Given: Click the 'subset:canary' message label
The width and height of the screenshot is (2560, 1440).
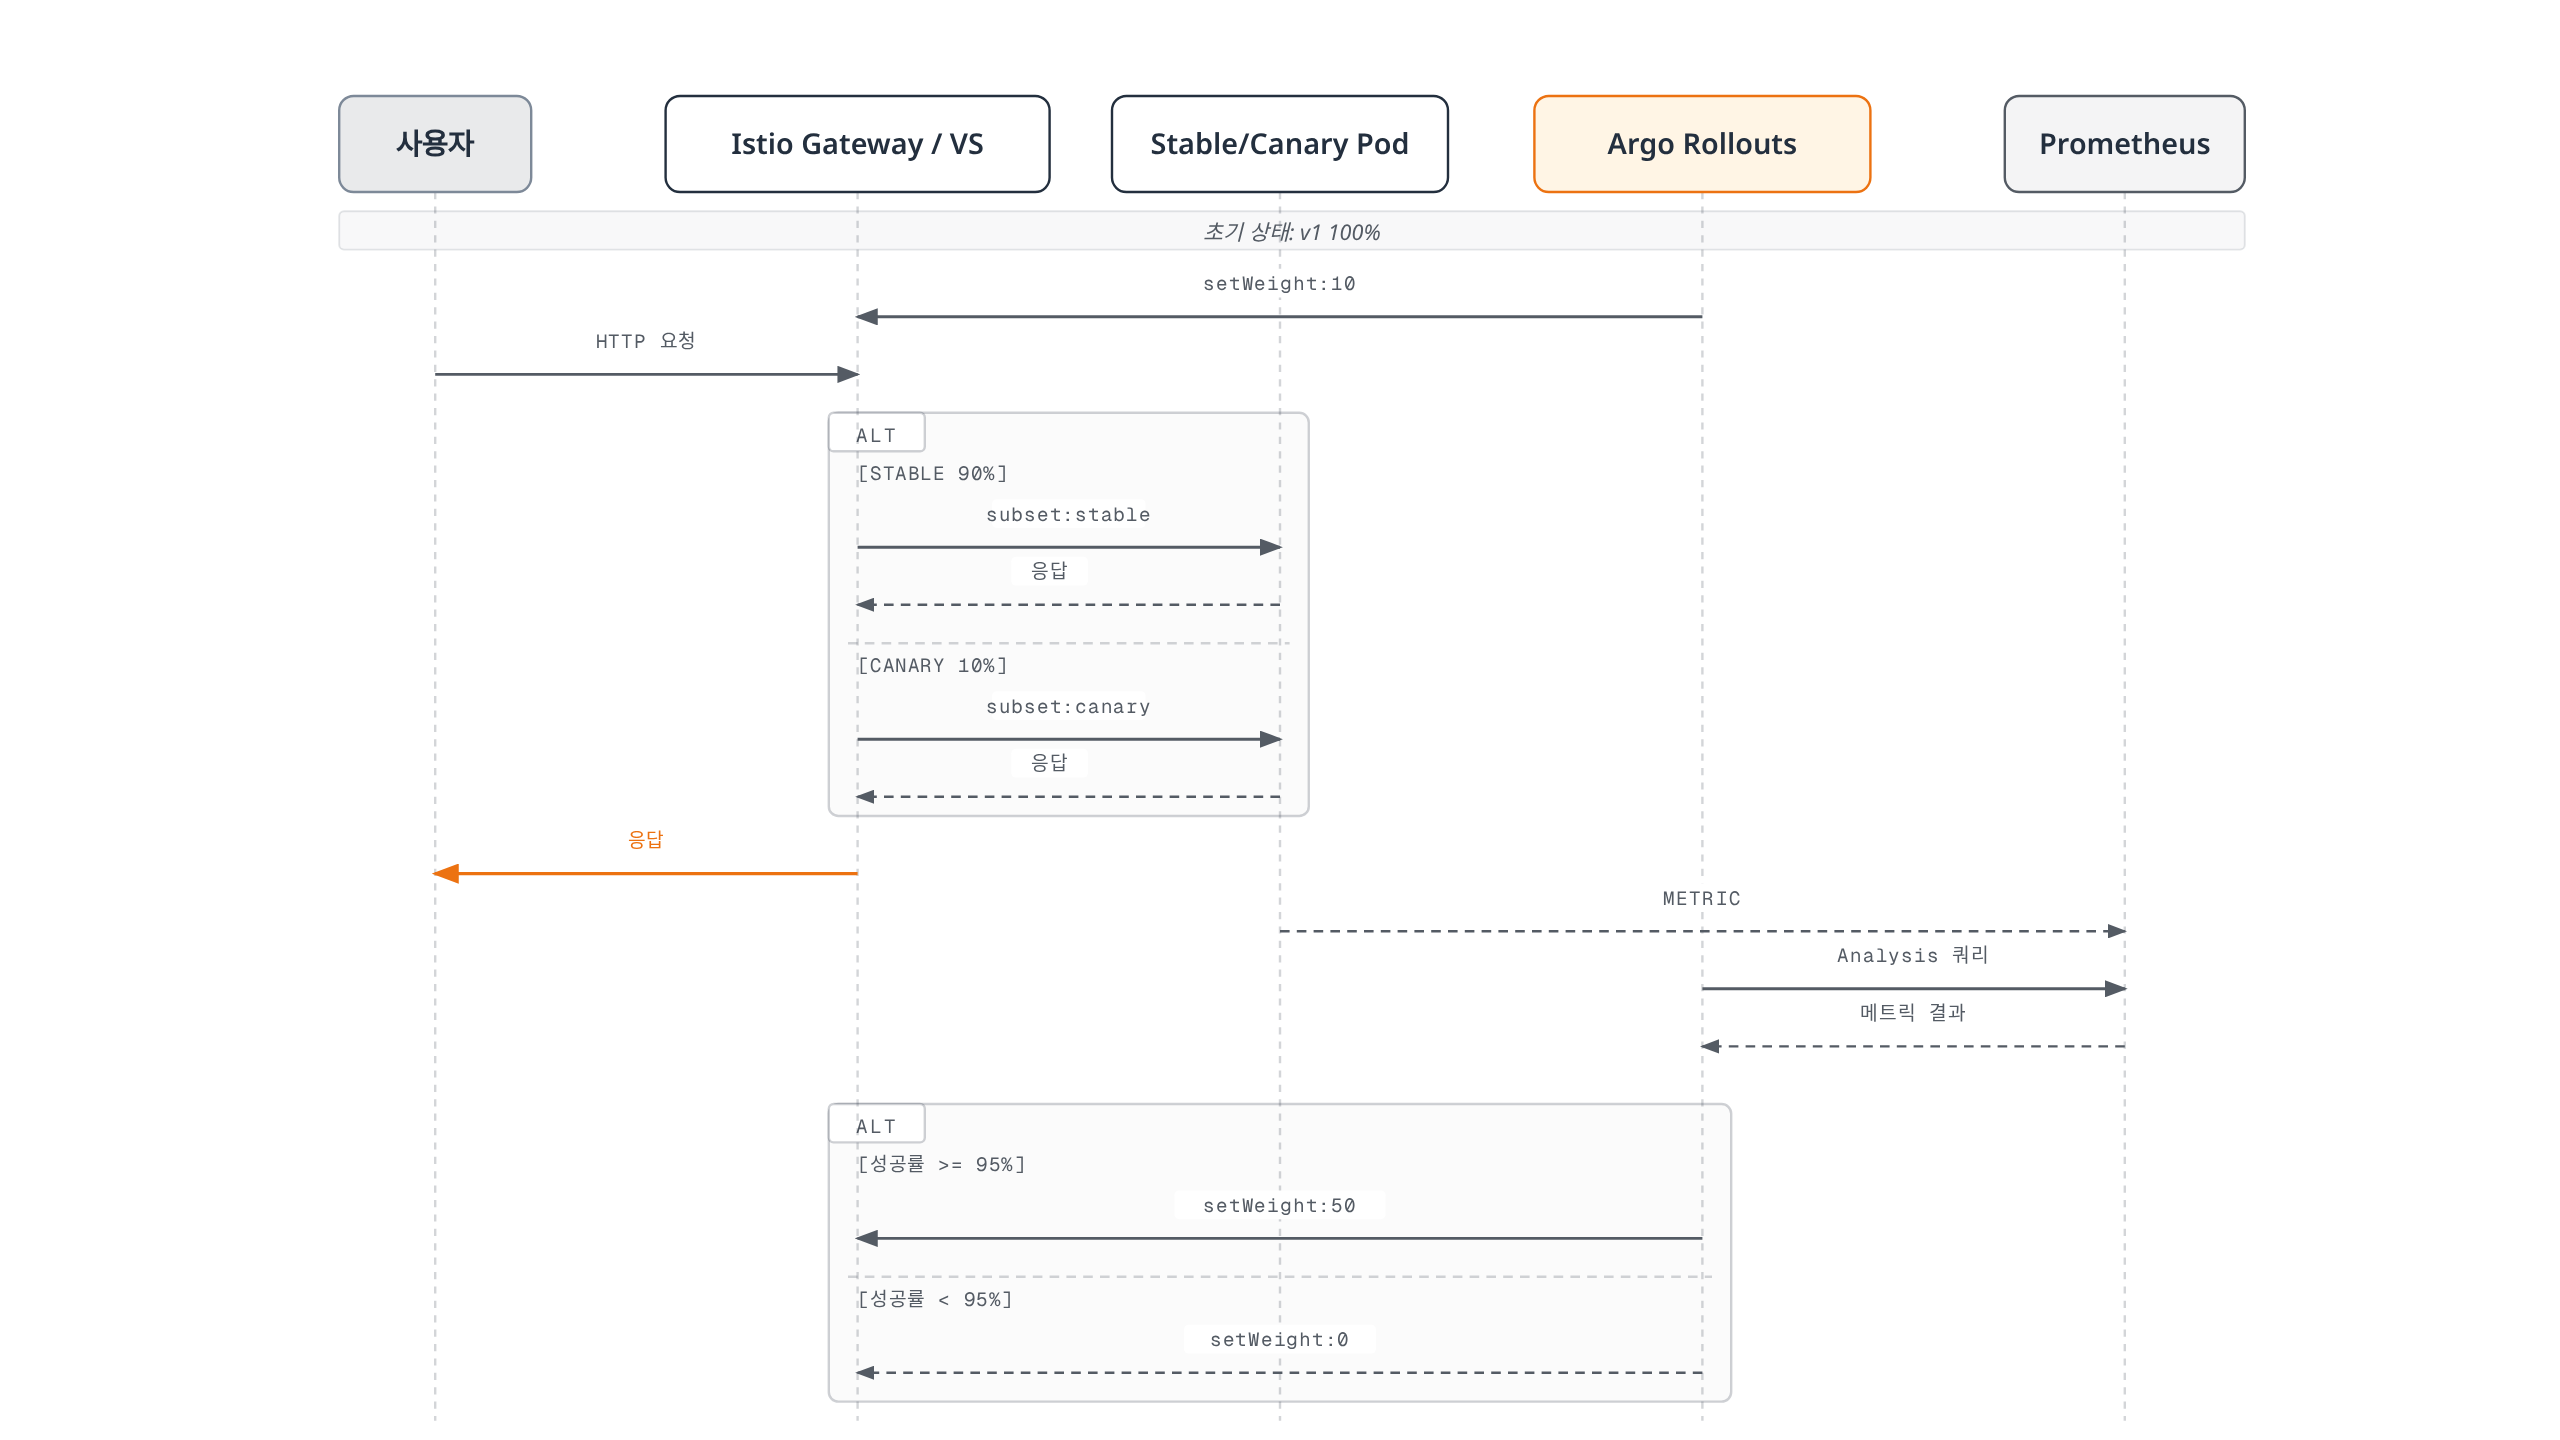Looking at the screenshot, I should pos(1068,707).
